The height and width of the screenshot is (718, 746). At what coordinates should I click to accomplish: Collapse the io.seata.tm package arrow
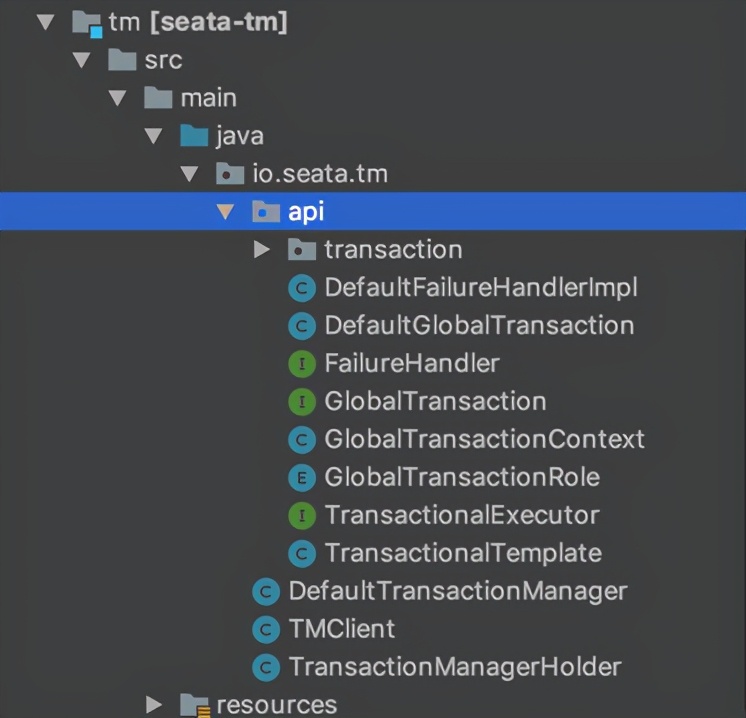click(189, 174)
